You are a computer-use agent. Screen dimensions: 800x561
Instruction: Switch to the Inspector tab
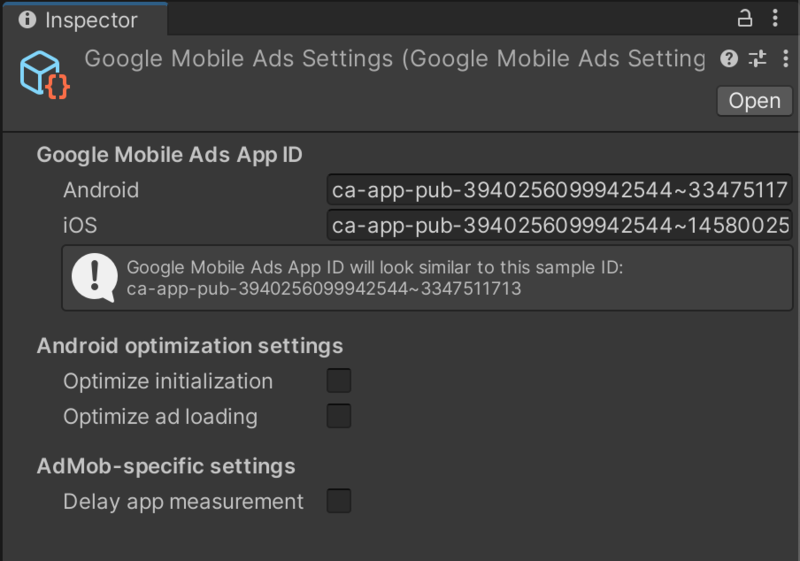pos(85,20)
